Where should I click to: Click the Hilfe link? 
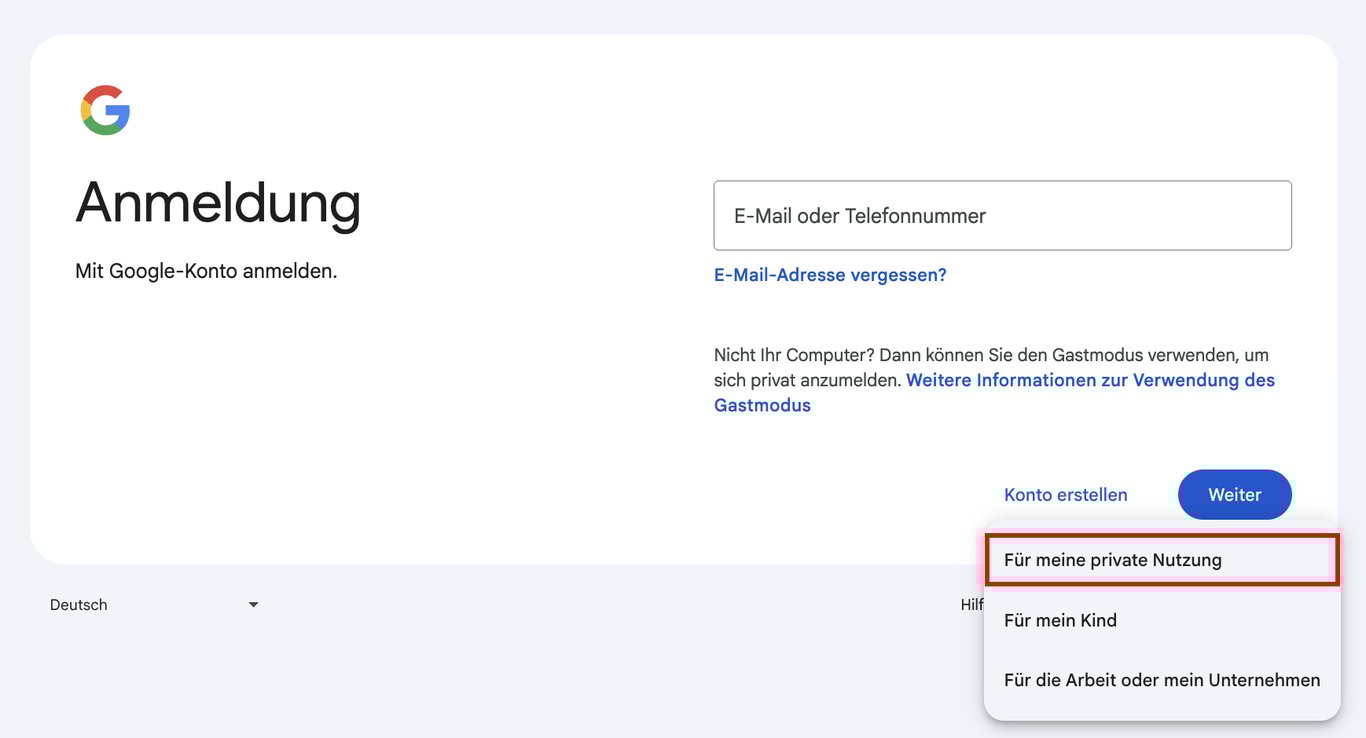(x=969, y=604)
